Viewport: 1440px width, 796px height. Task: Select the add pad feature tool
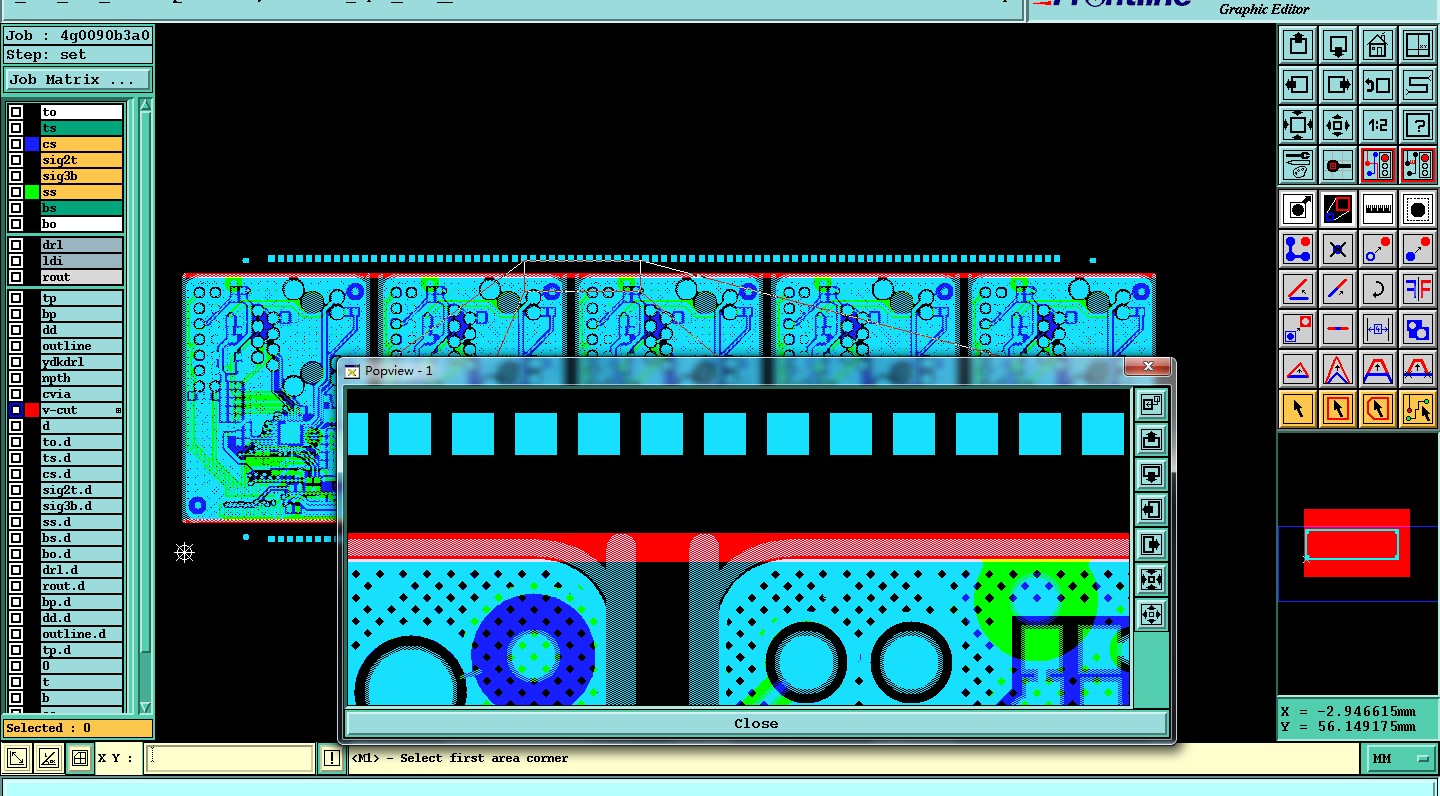click(x=1298, y=209)
